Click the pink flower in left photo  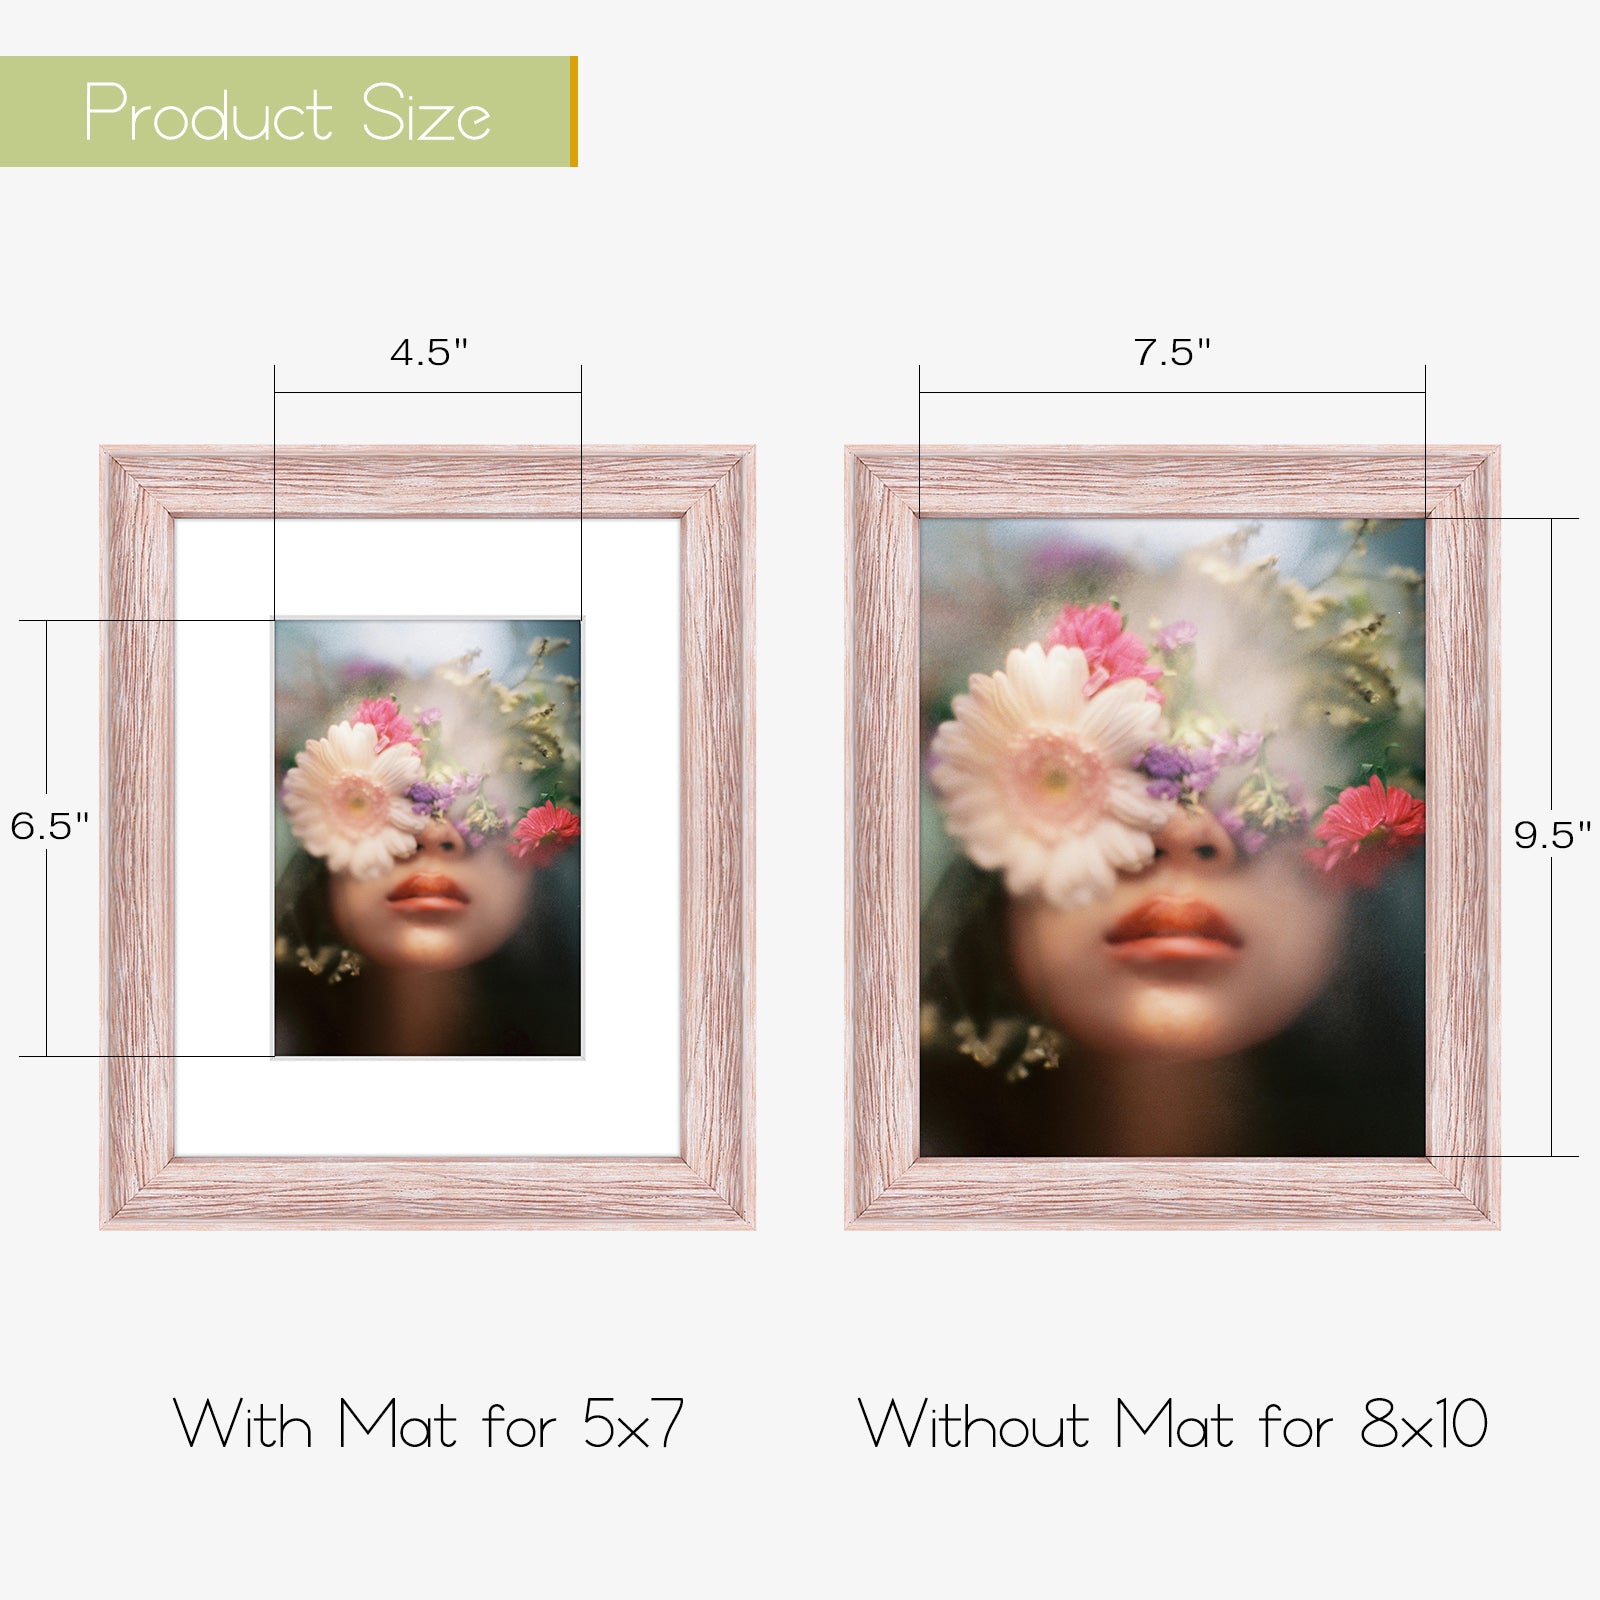385,722
